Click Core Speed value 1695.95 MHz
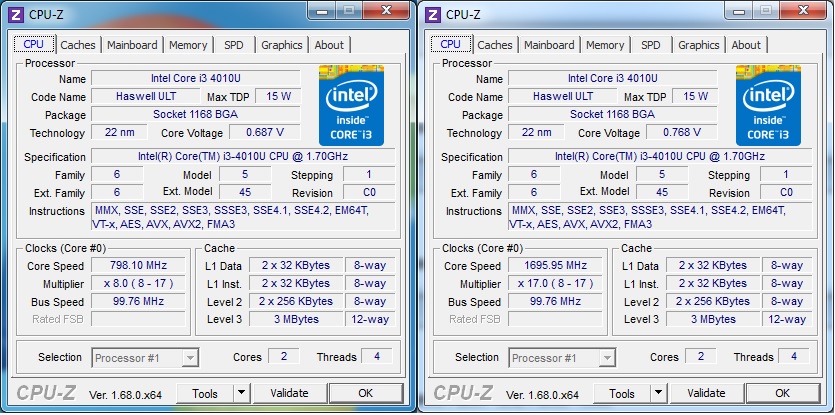Image resolution: width=835 pixels, height=415 pixels. 555,265
